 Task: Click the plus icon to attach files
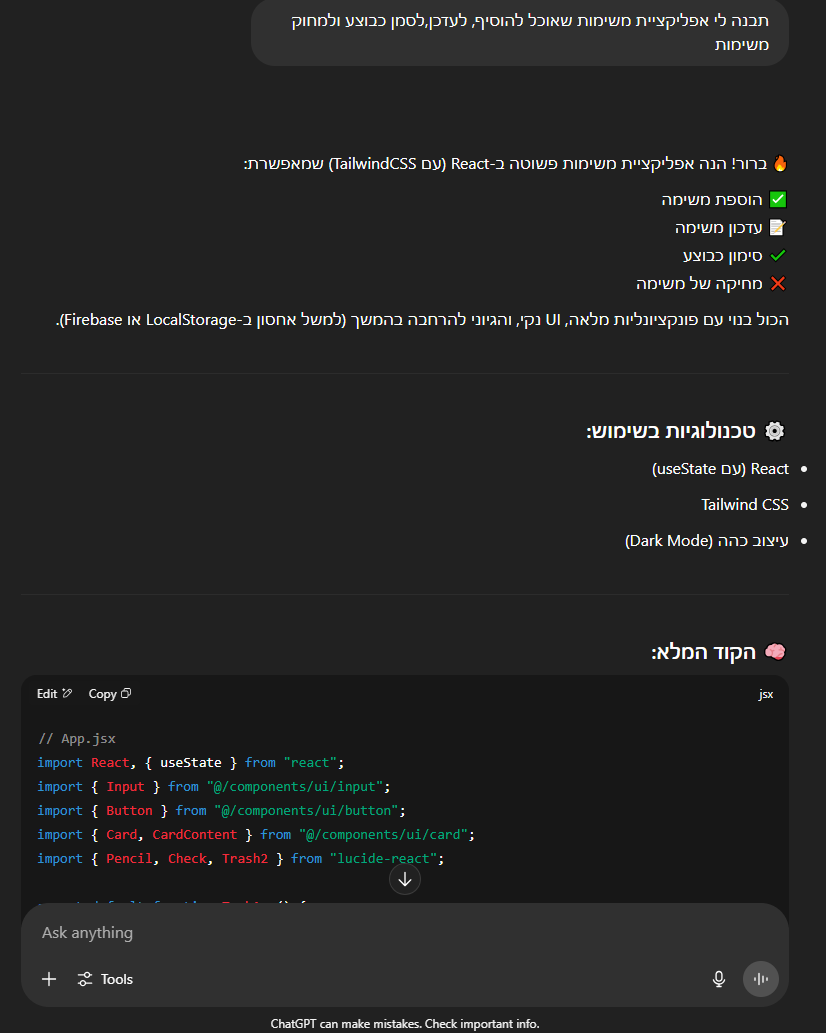click(49, 979)
